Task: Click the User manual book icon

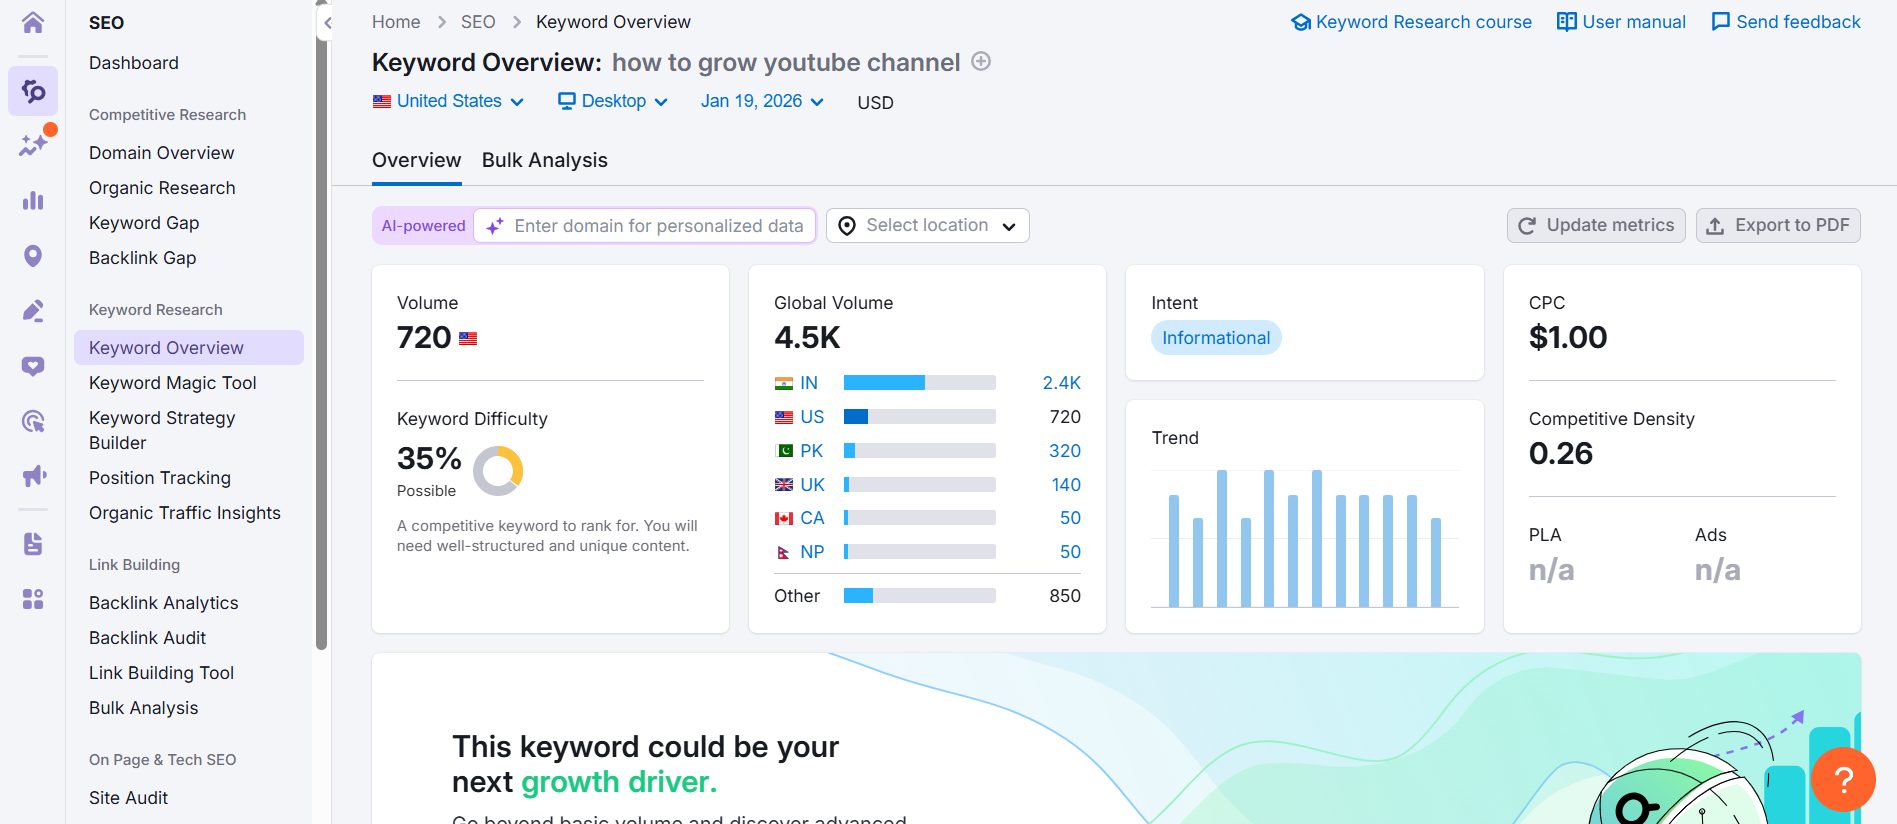Action: pos(1567,22)
